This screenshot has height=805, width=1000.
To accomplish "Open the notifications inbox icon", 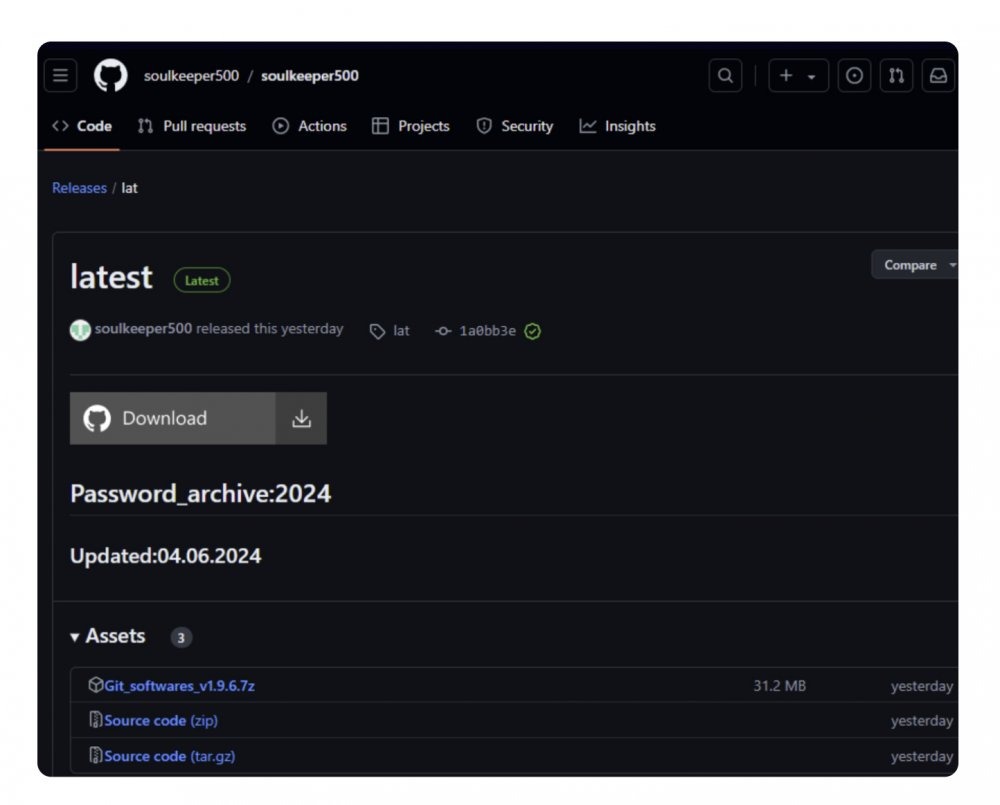I will pos(938,76).
